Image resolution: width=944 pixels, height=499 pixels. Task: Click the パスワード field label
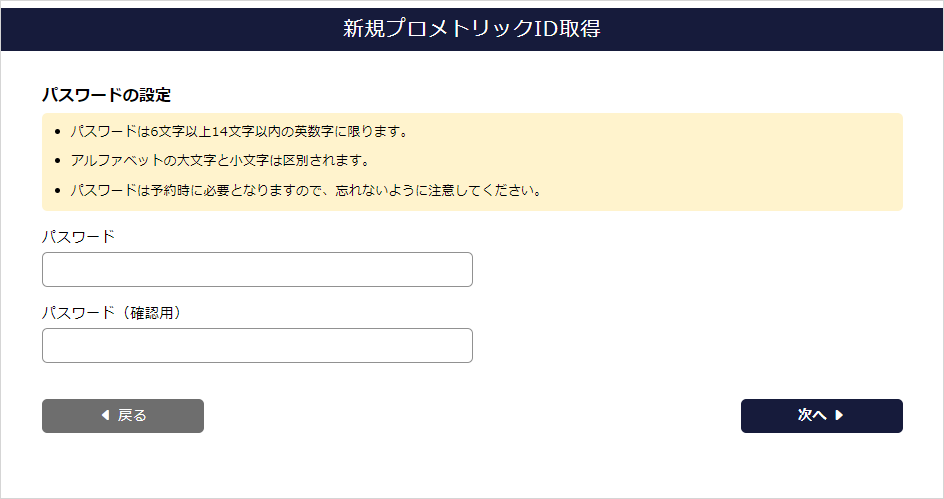click(78, 237)
